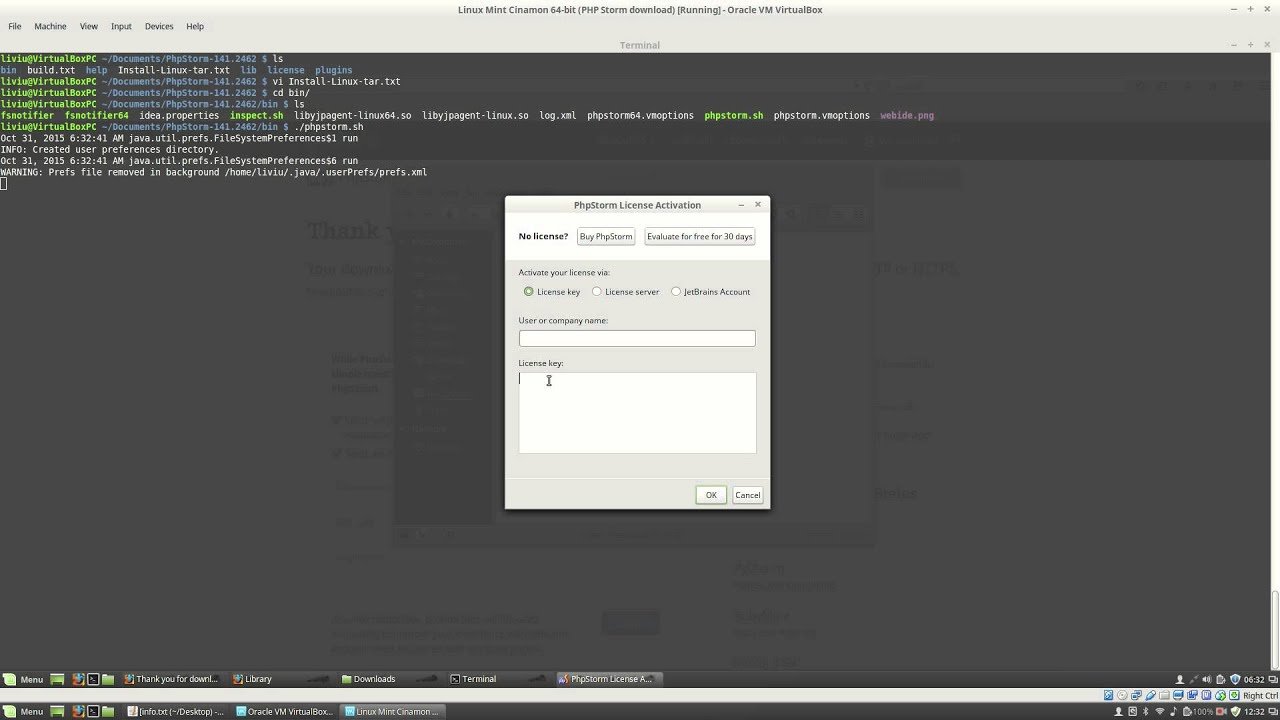Click the guest clock showing 06:32

pos(1254,679)
